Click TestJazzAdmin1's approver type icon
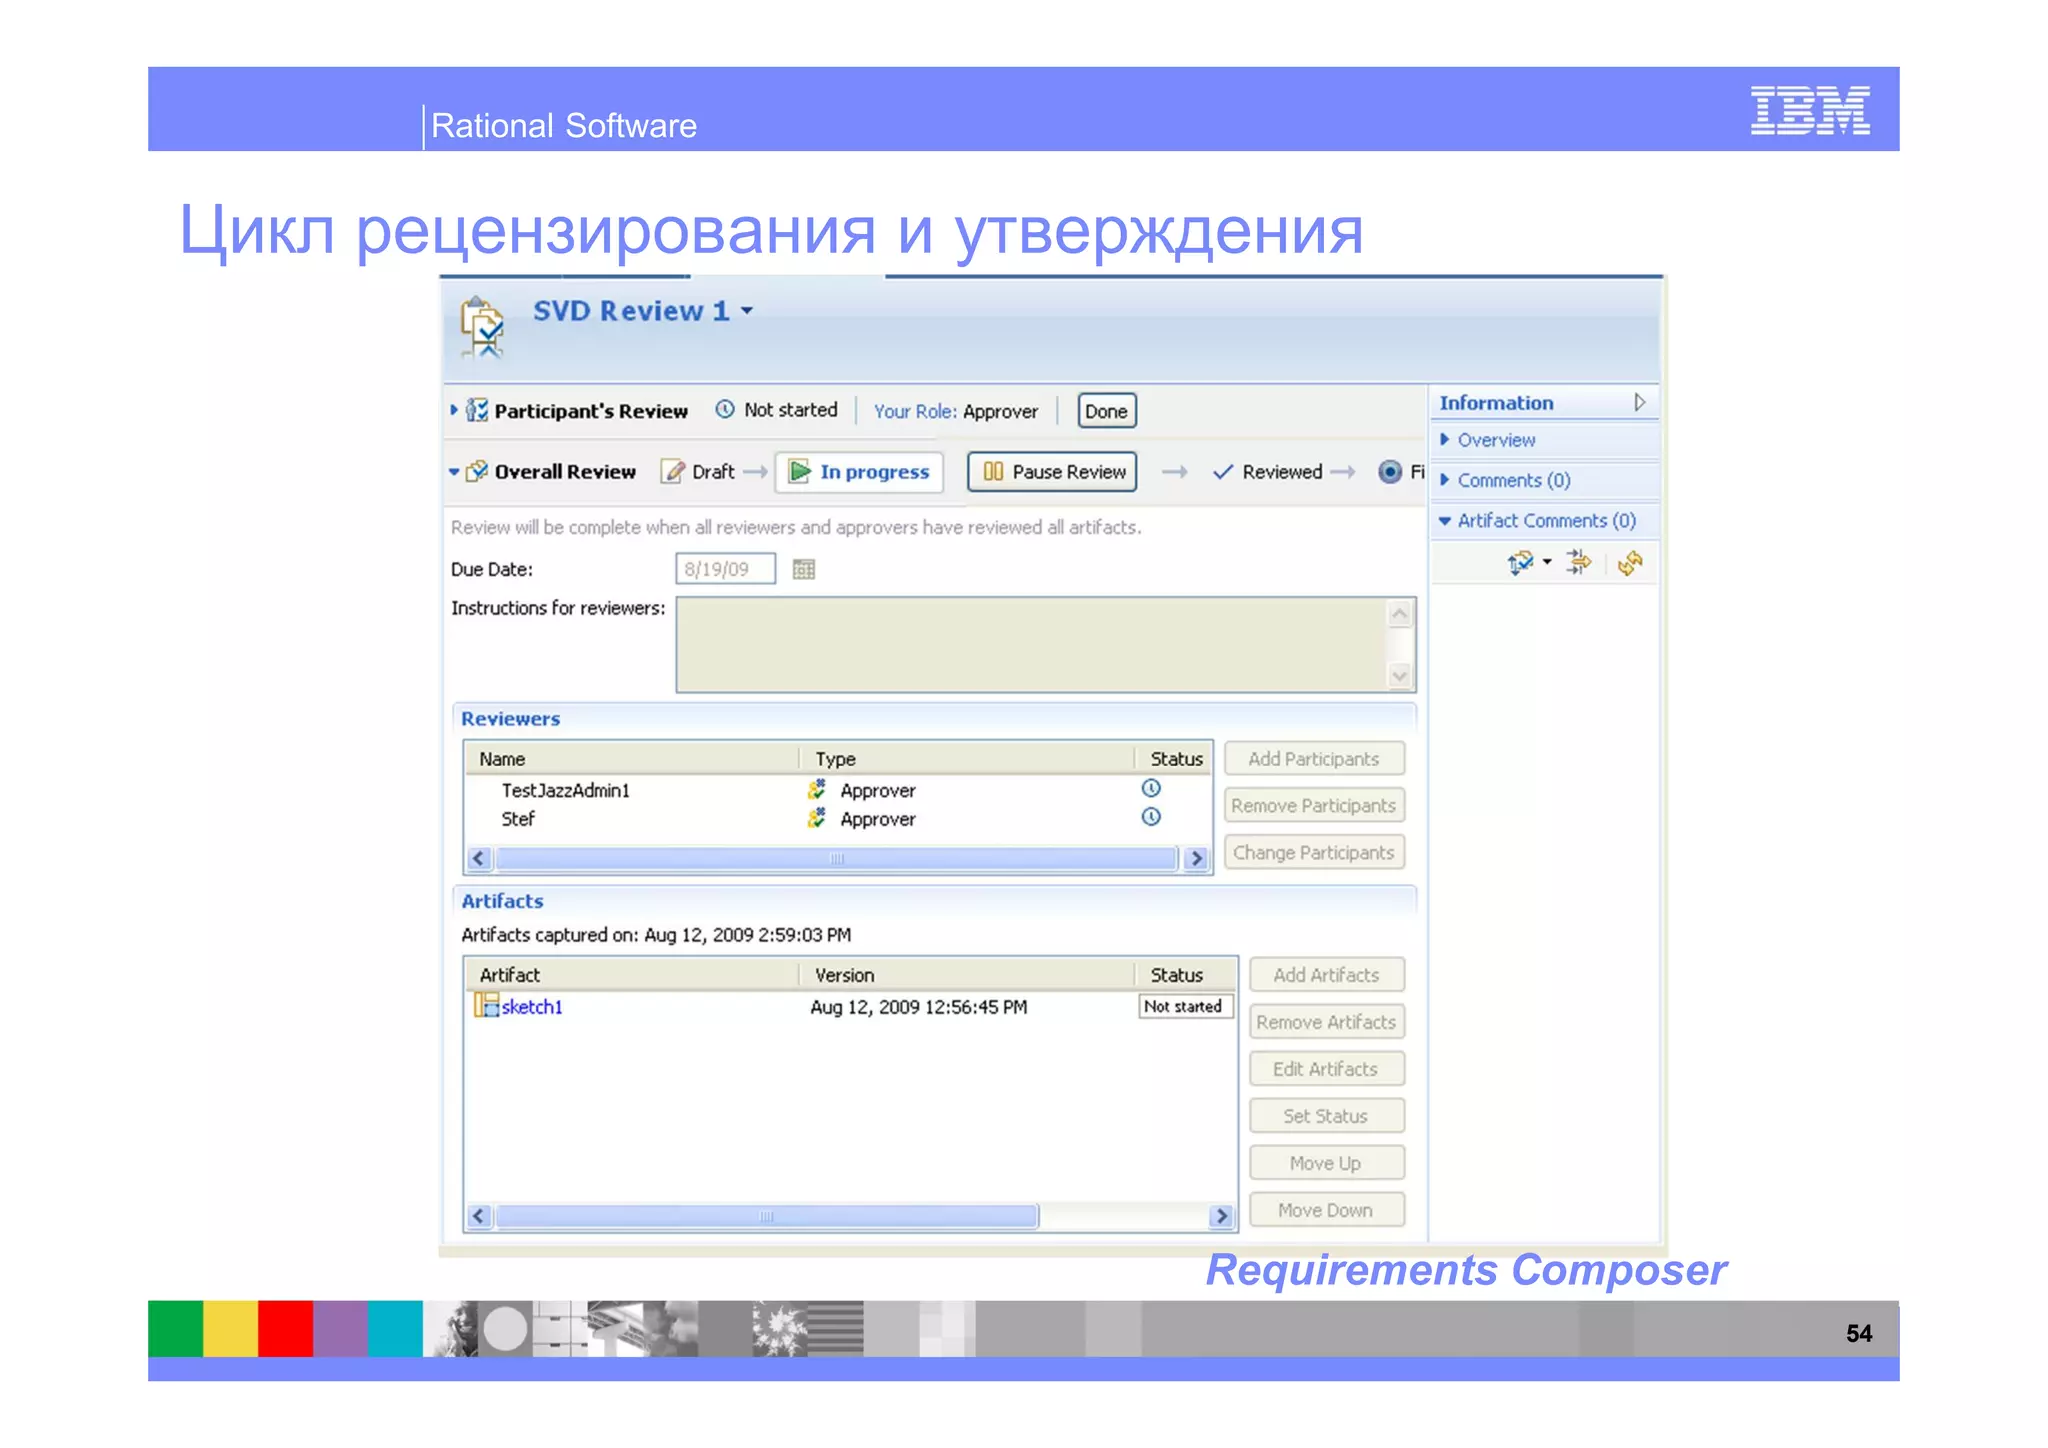Viewport: 2048px width, 1448px height. [x=817, y=790]
